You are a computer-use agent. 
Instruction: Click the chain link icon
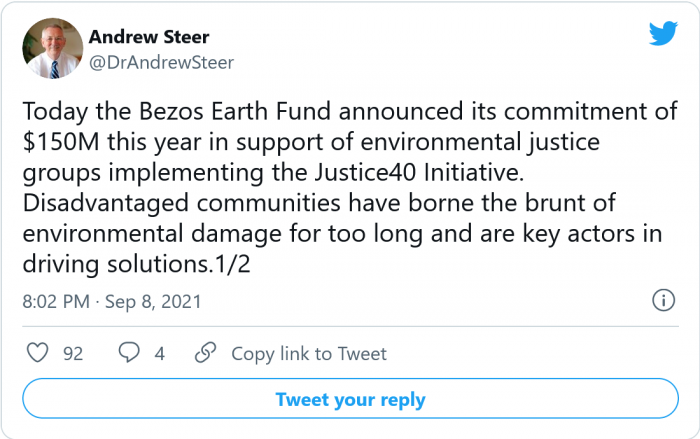[x=205, y=353]
